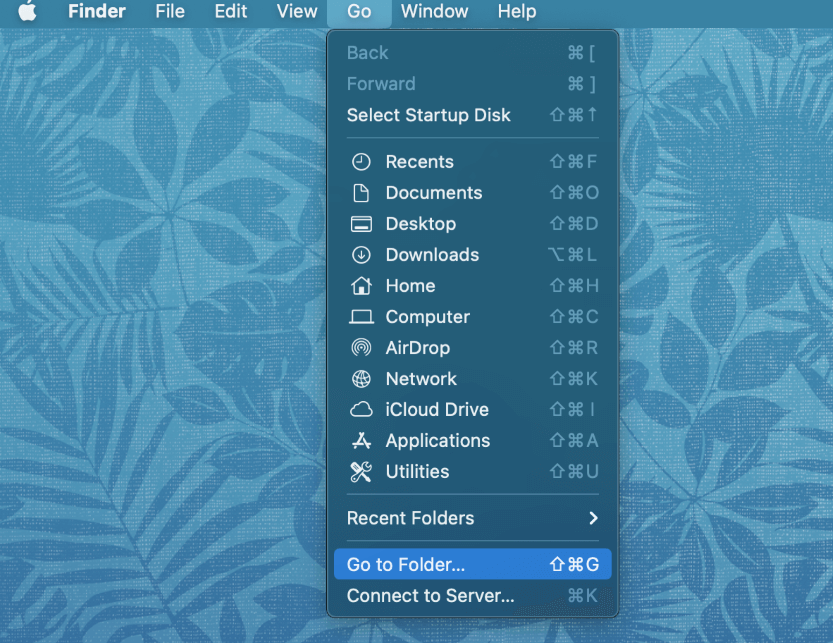Open the Apple menu
This screenshot has width=833, height=643.
[x=28, y=11]
